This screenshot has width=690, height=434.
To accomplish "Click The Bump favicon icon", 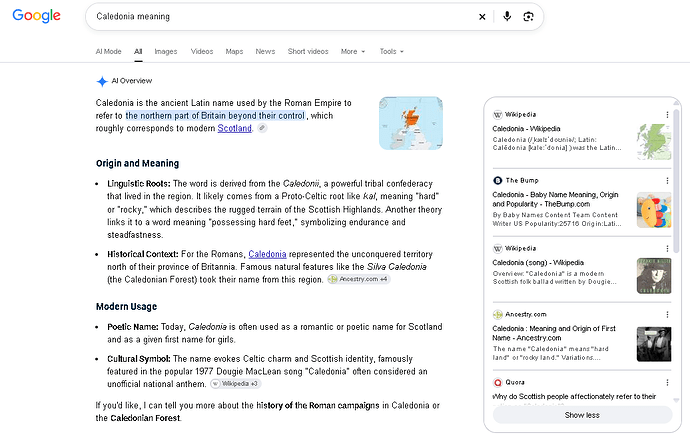I will (497, 180).
